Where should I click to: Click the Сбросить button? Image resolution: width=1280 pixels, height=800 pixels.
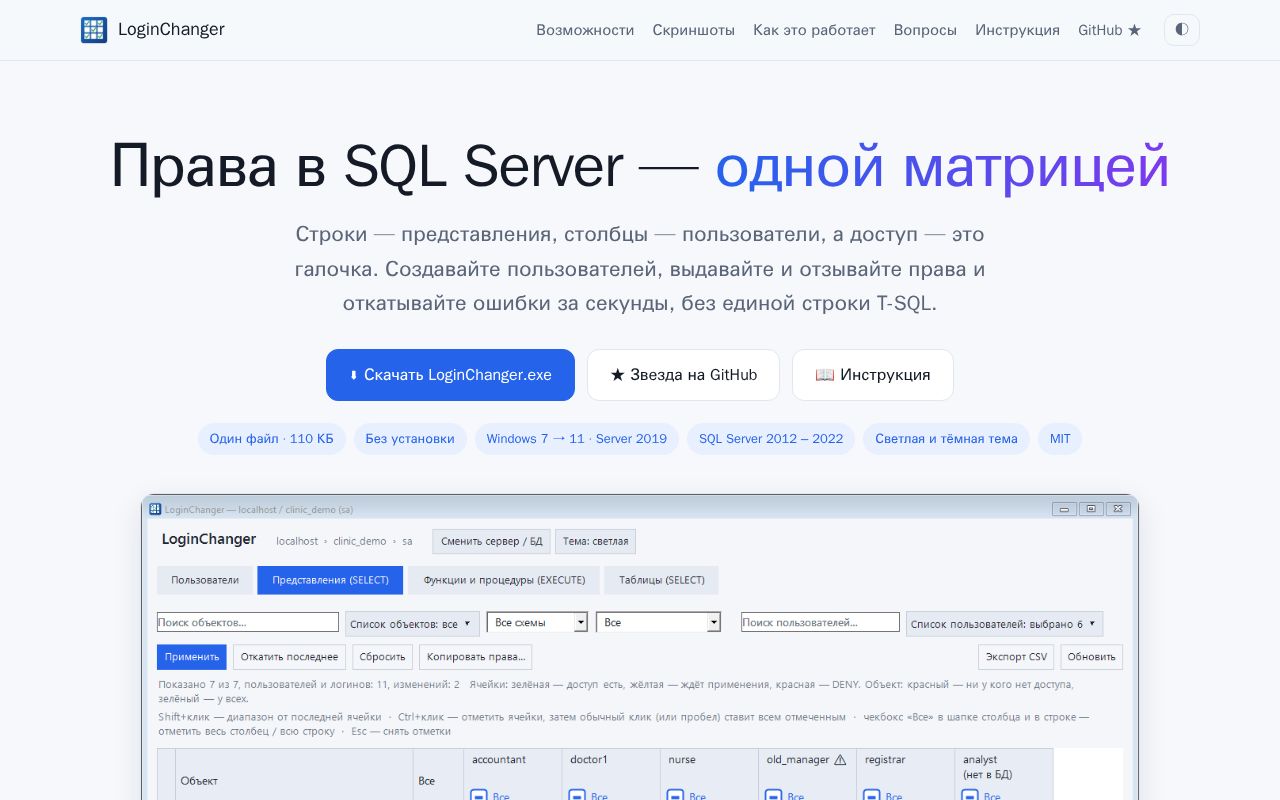point(382,657)
